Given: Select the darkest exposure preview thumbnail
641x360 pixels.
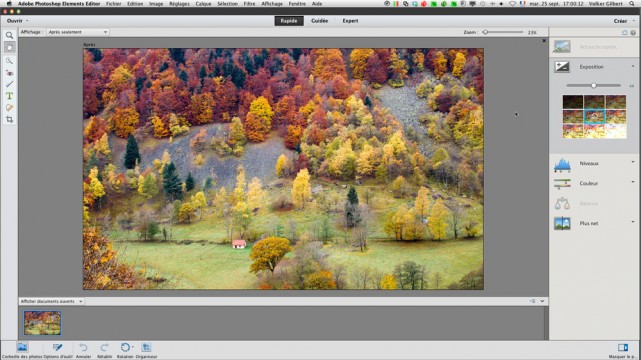Looking at the screenshot, I should 573,101.
